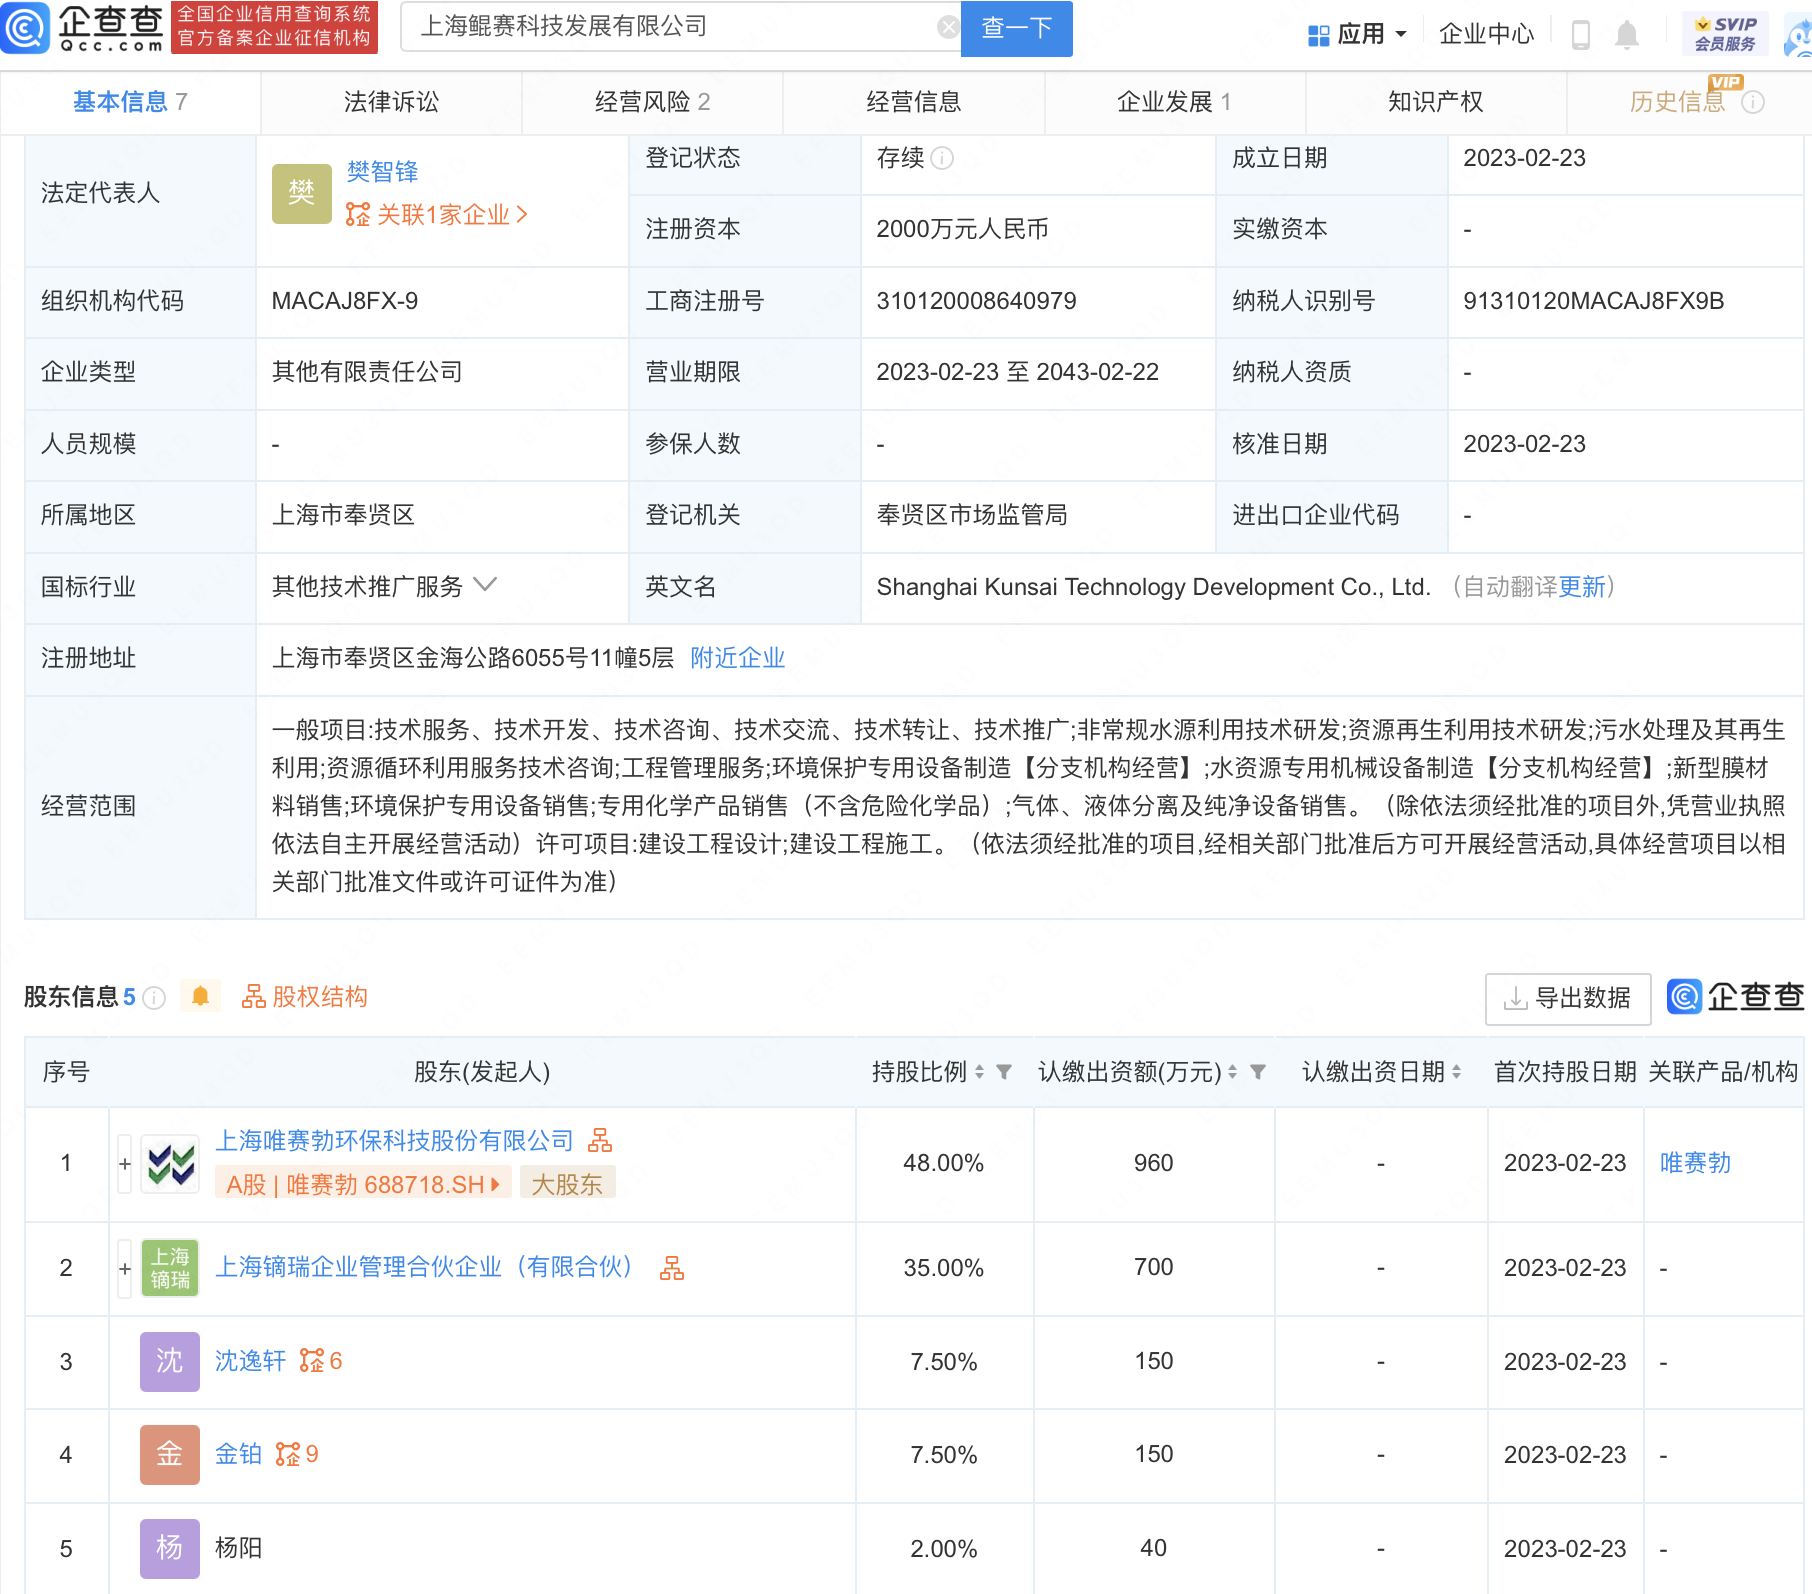
Task: Switch to 企业发展 tab
Action: (x=1174, y=102)
